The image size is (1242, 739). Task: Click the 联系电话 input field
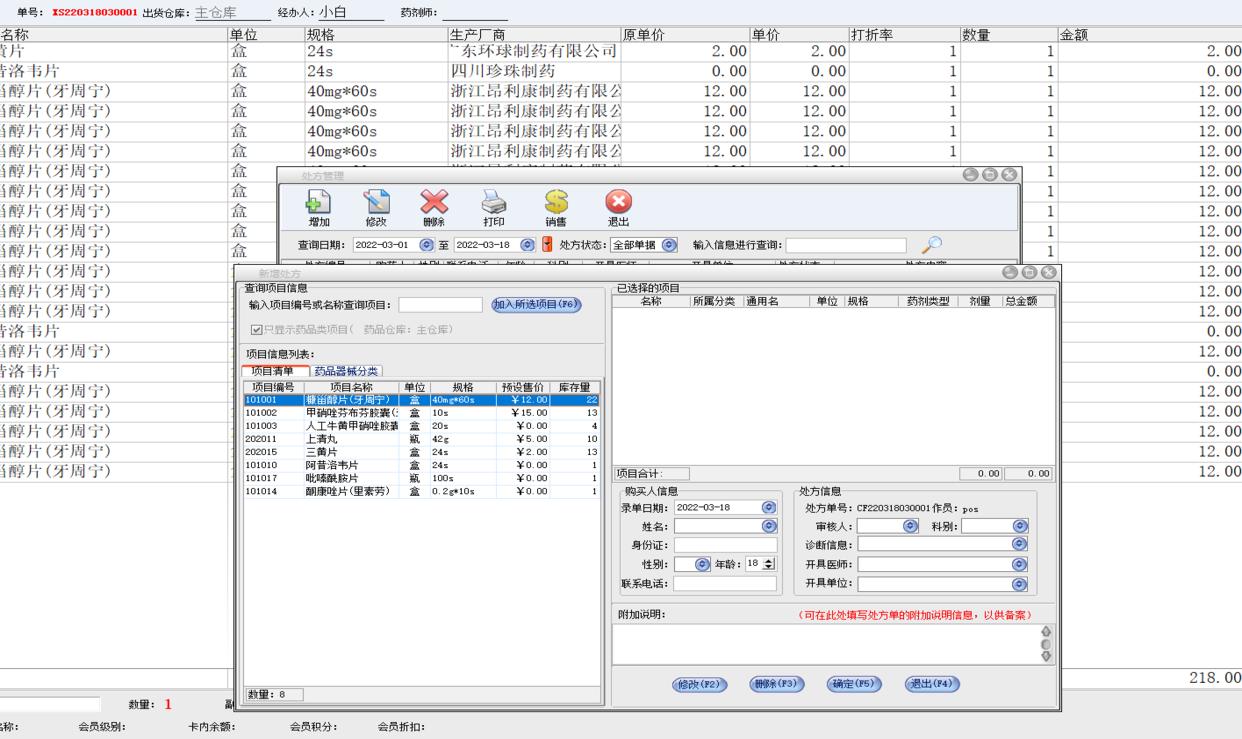point(725,583)
